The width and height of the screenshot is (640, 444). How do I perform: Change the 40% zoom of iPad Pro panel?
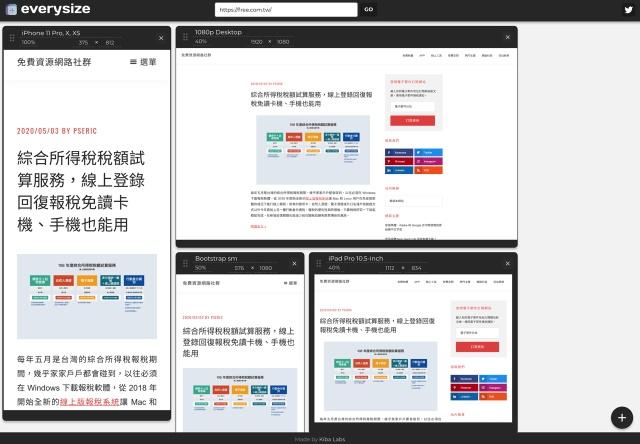tap(334, 268)
